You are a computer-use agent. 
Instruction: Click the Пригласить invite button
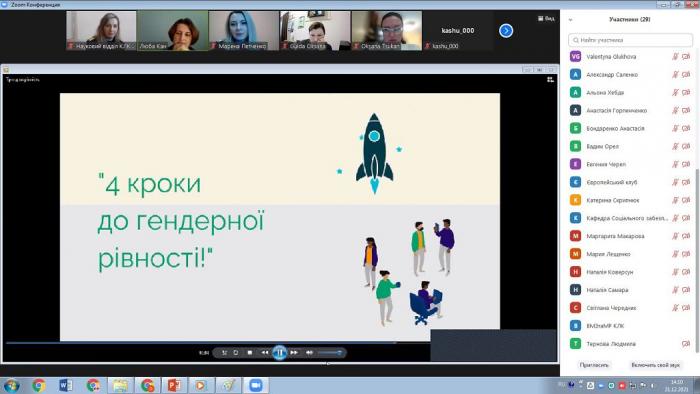point(594,365)
